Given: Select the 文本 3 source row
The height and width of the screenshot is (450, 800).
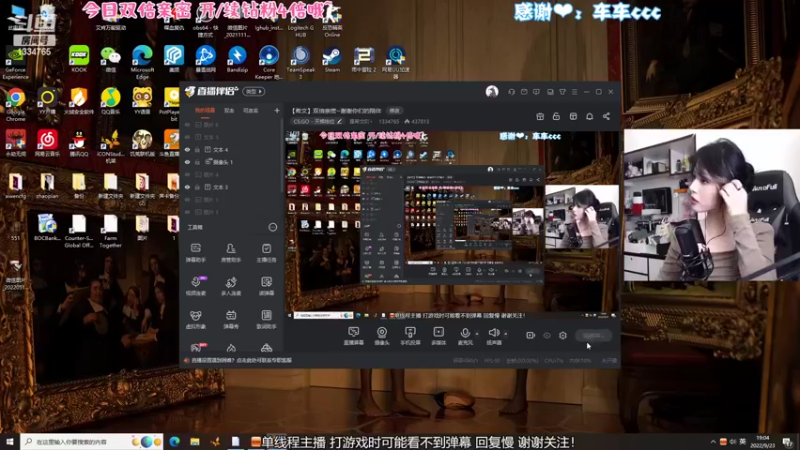Looking at the screenshot, I should [231, 187].
